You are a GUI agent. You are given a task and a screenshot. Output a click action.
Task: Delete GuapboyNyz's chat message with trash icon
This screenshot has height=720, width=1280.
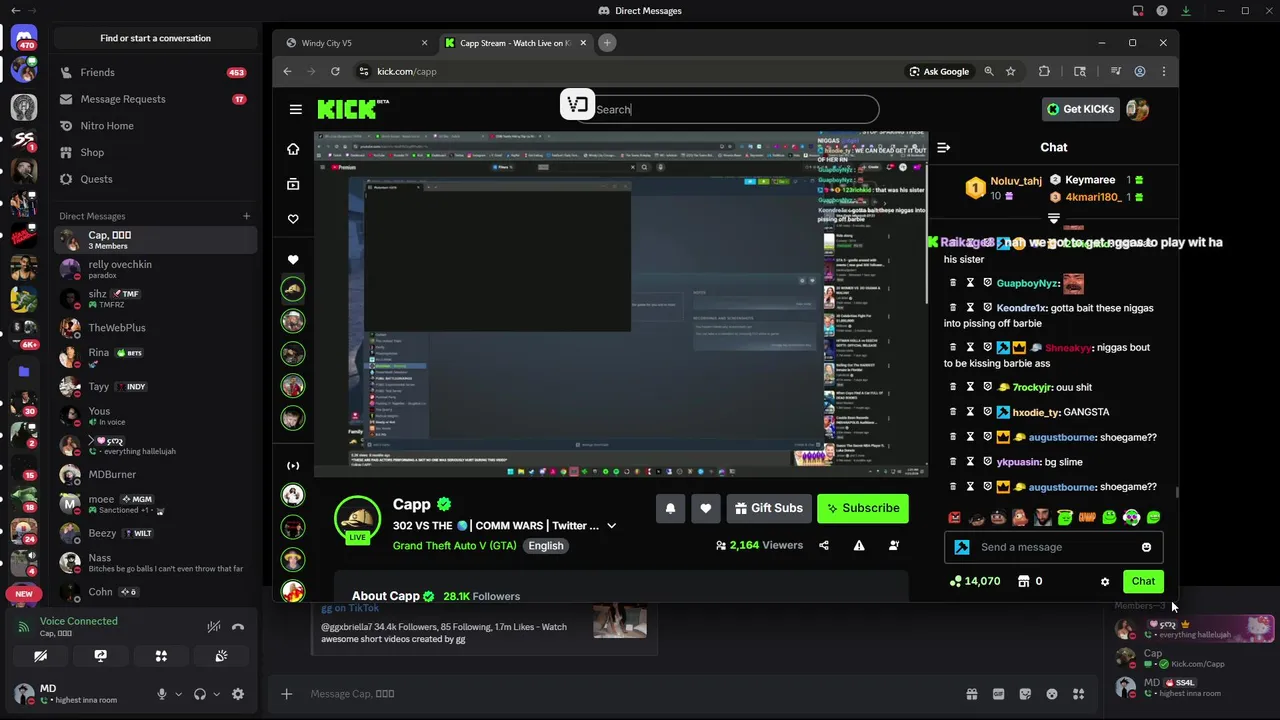pos(953,283)
